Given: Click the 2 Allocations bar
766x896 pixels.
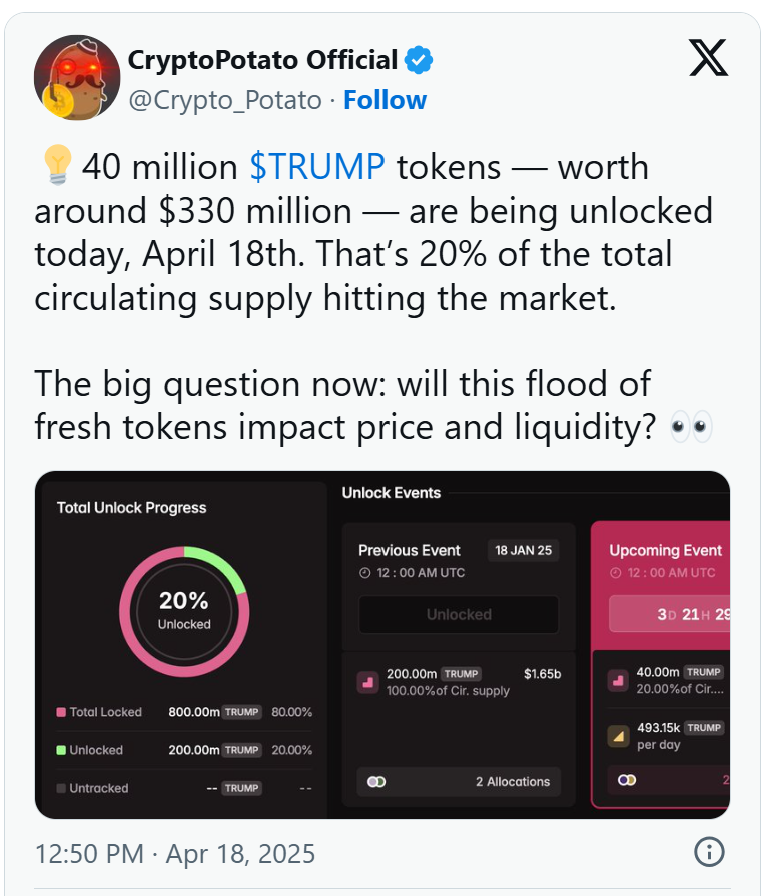Looking at the screenshot, I should tap(458, 781).
